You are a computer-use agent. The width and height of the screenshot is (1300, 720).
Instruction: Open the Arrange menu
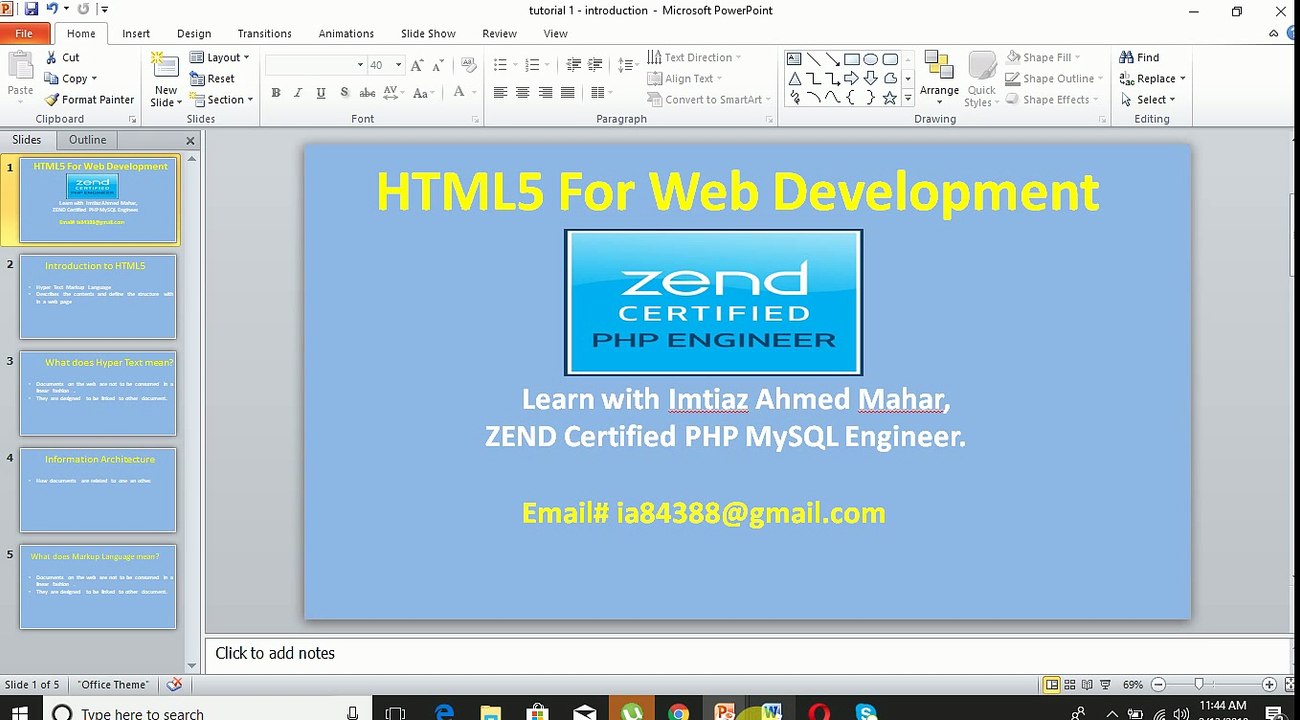tap(939, 79)
